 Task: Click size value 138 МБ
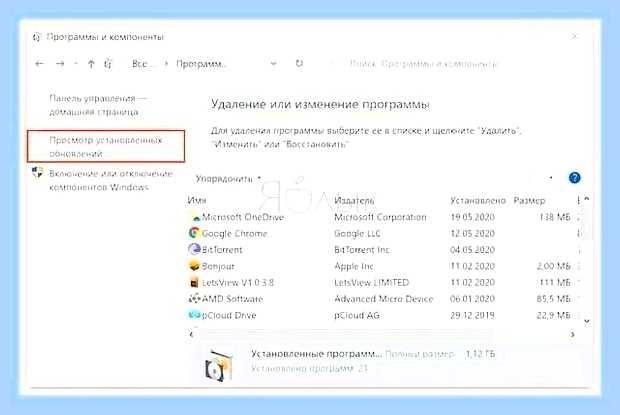(x=555, y=217)
